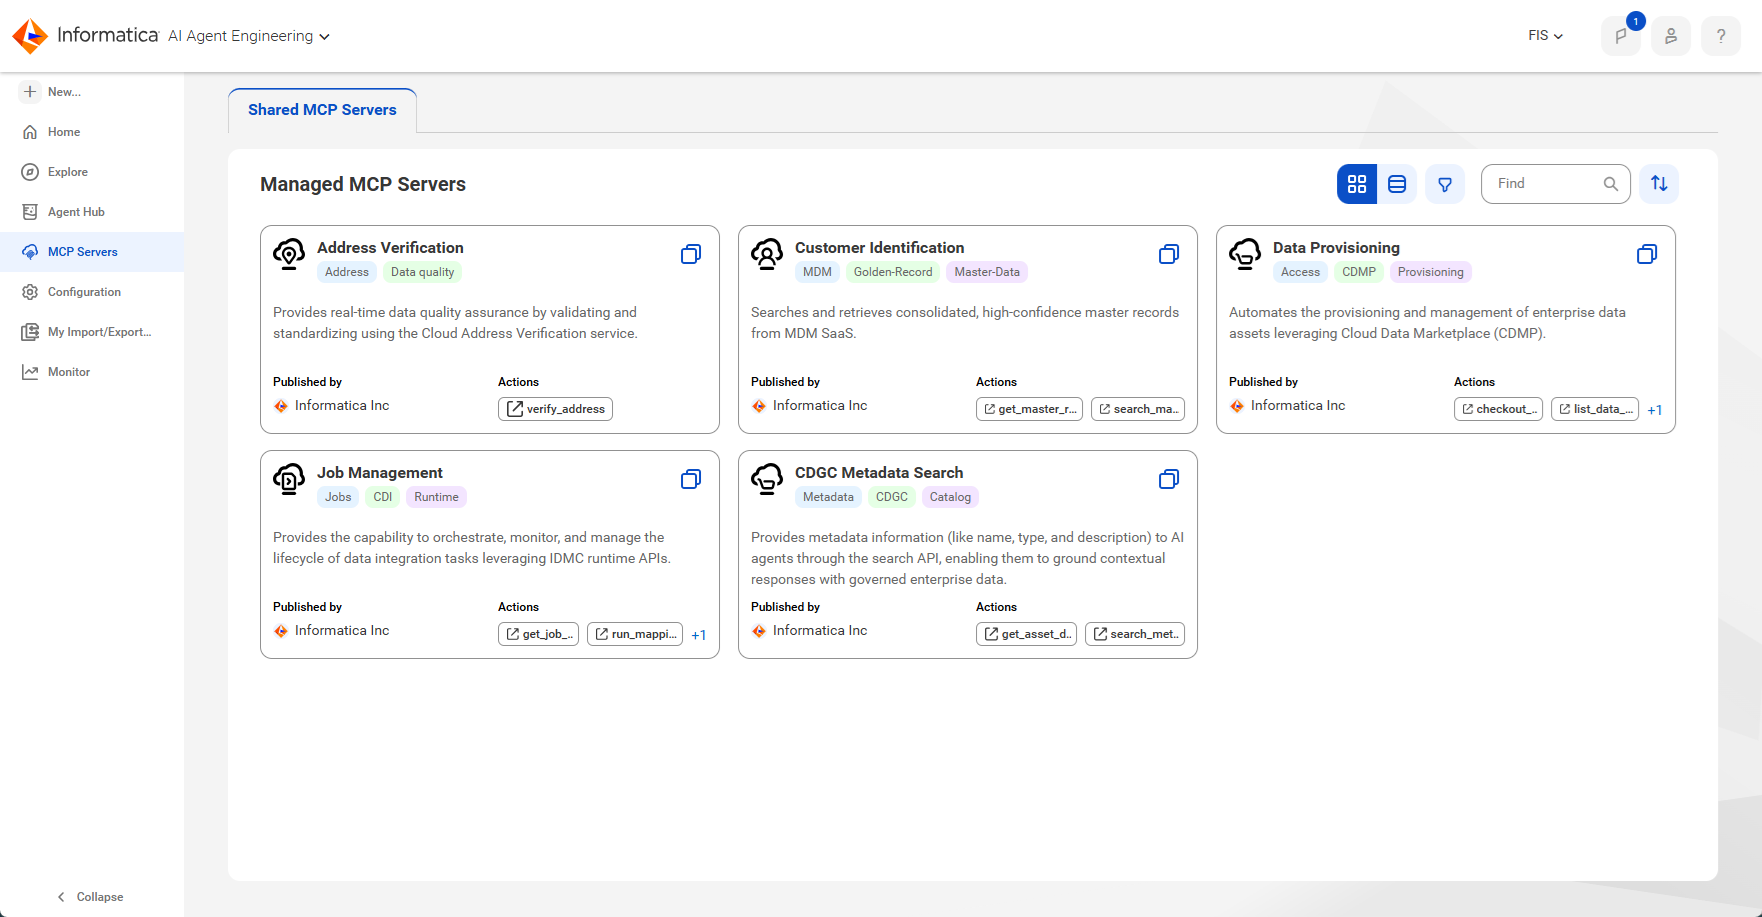Switch to list view
This screenshot has height=917, width=1762.
click(1397, 184)
